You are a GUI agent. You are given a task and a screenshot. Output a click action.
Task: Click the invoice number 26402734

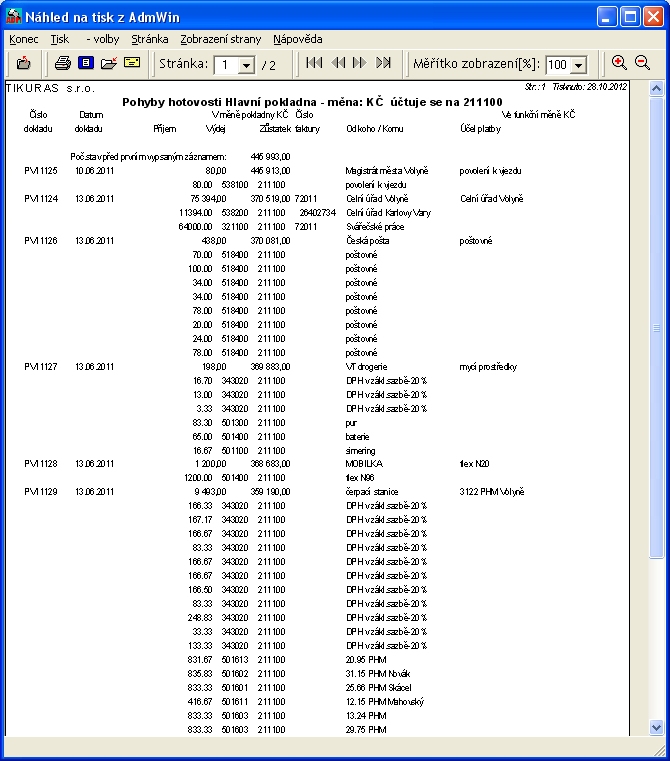(x=318, y=213)
